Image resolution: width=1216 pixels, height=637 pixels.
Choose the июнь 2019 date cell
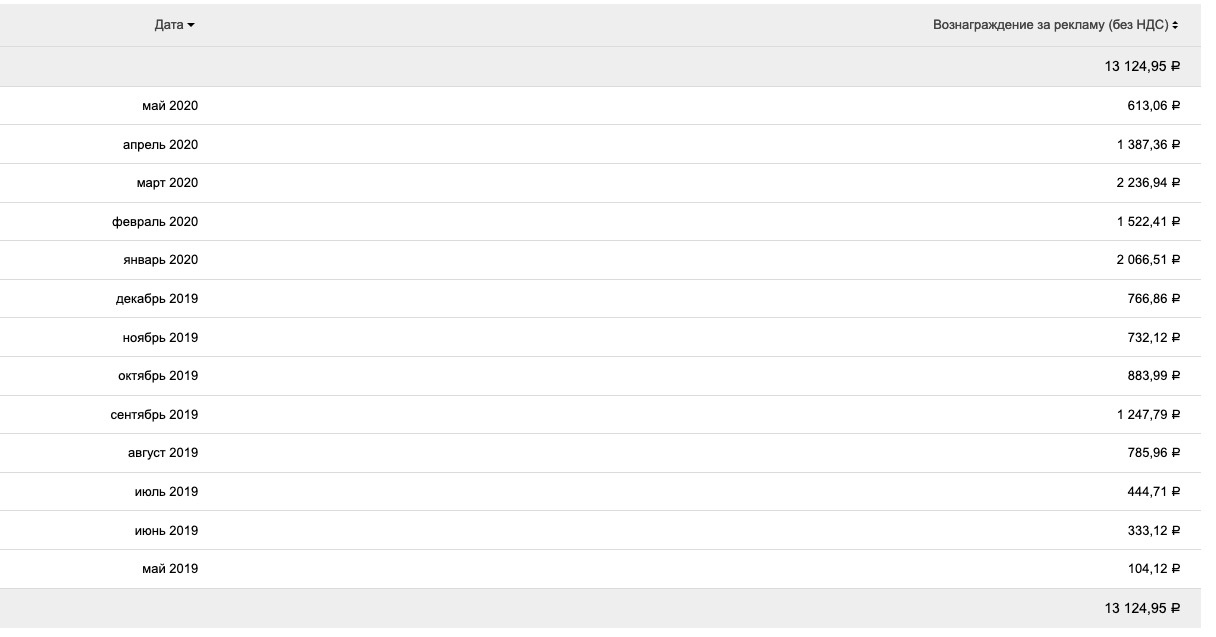(166, 531)
